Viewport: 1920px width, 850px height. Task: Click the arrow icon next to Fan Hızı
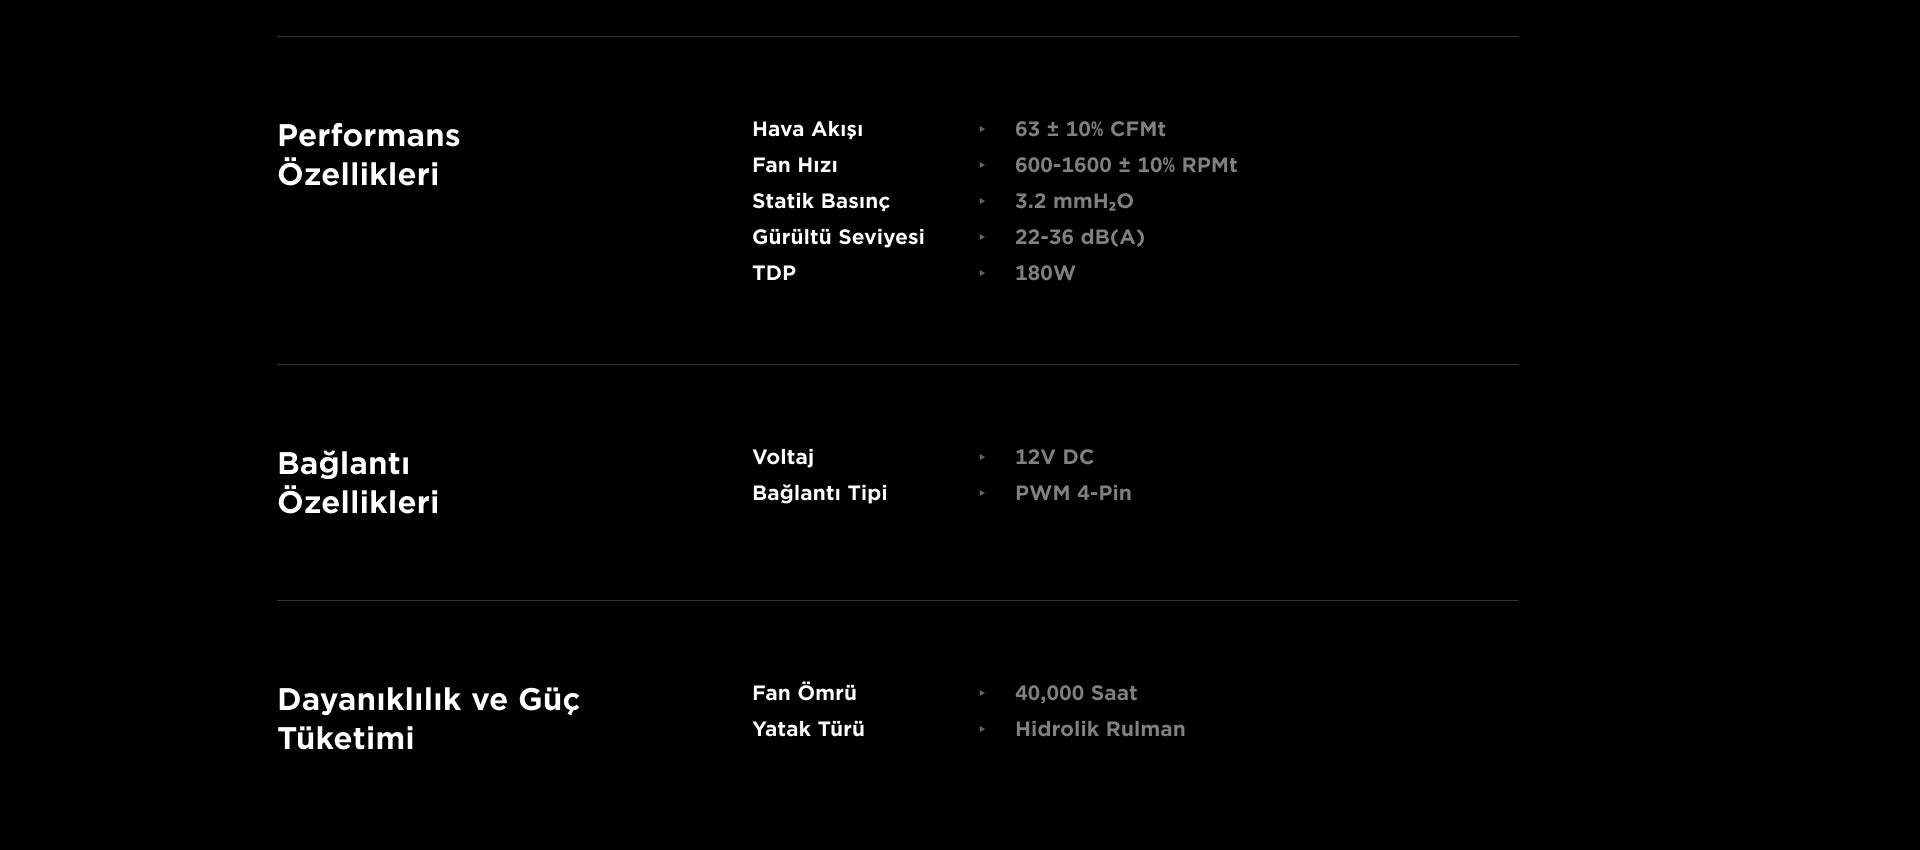[x=982, y=165]
